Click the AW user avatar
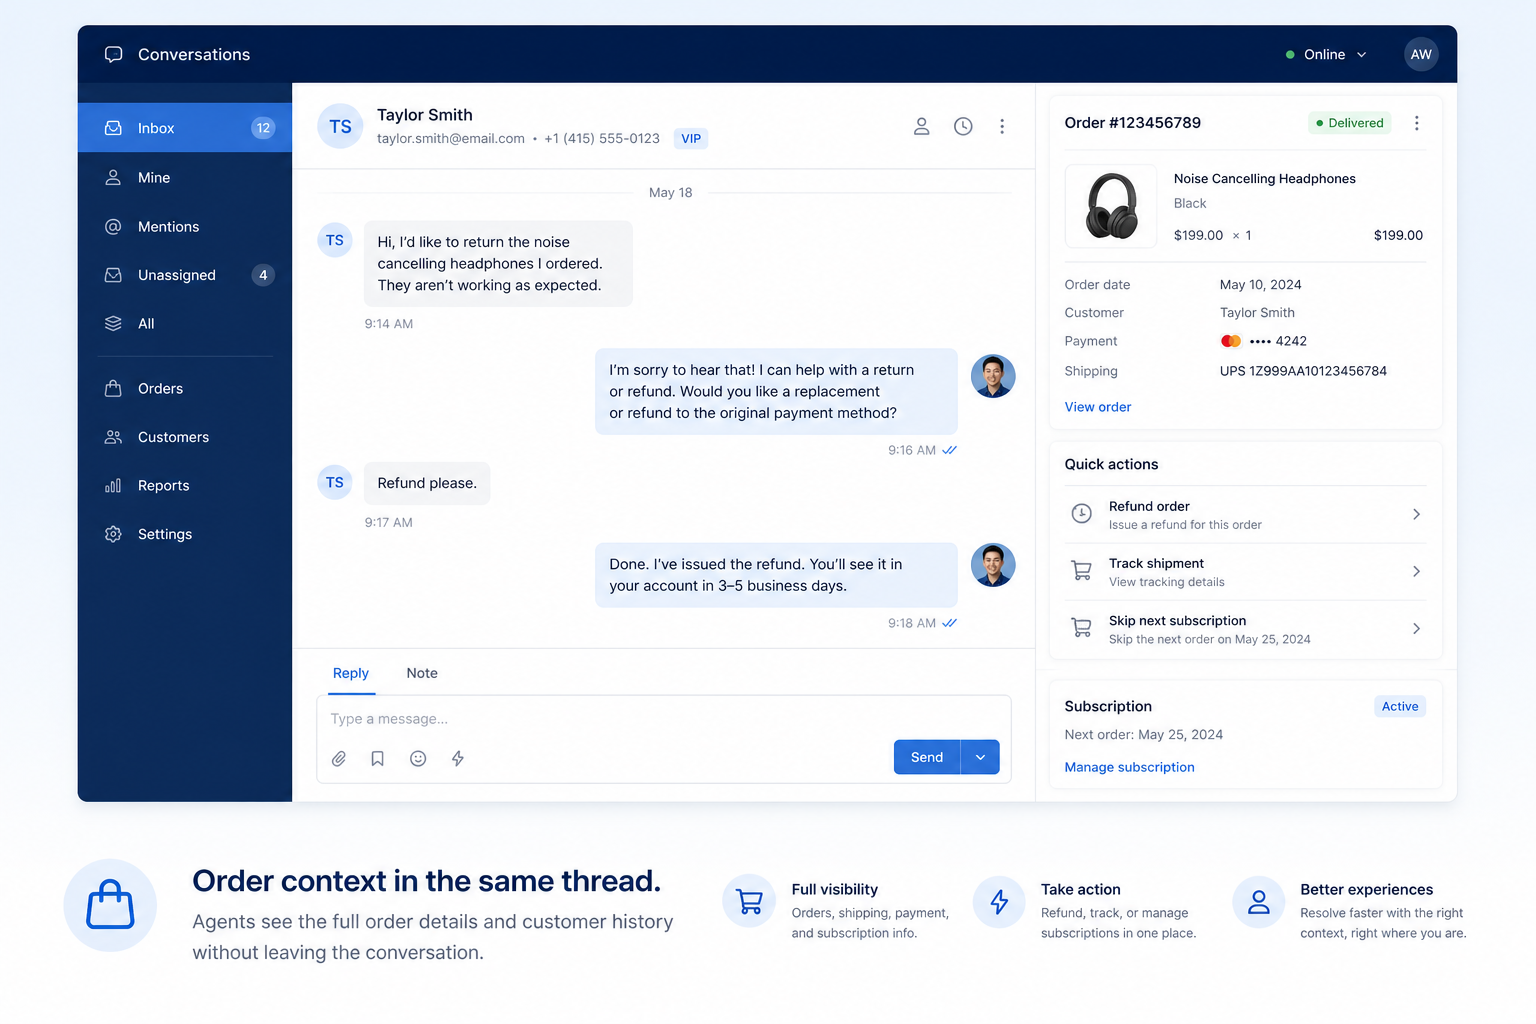 point(1421,54)
